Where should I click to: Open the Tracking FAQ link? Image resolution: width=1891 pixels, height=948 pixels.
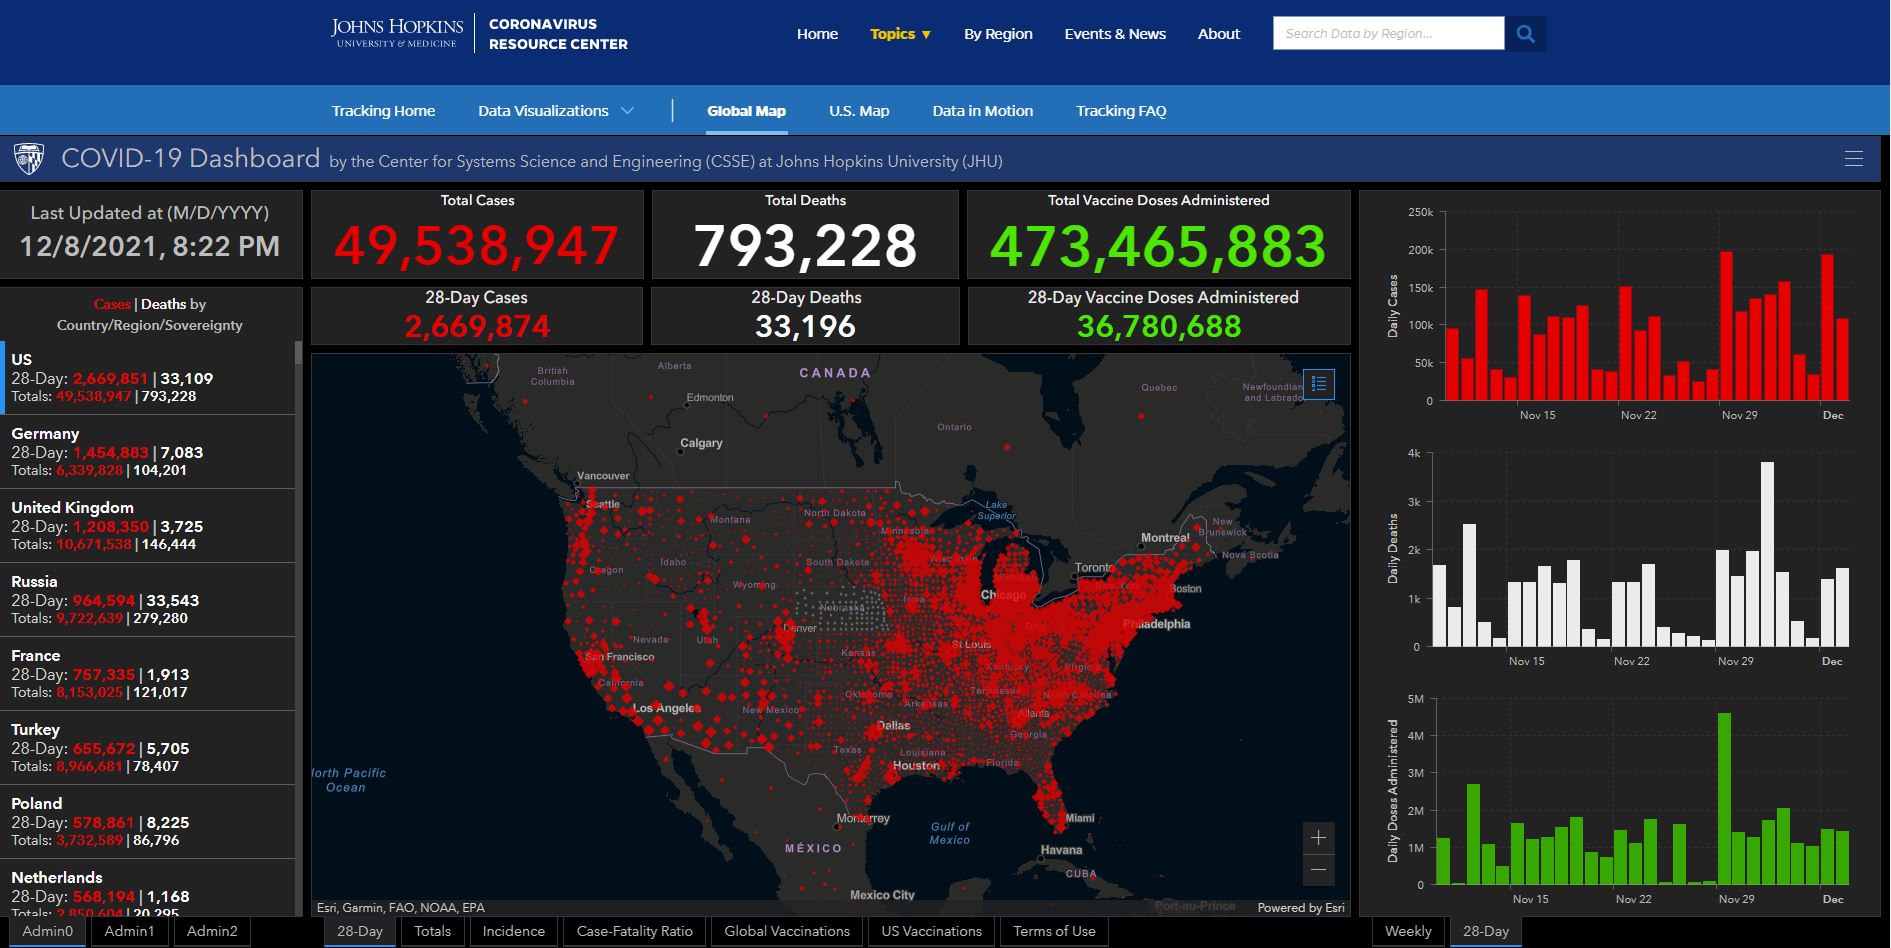pyautogui.click(x=1121, y=111)
